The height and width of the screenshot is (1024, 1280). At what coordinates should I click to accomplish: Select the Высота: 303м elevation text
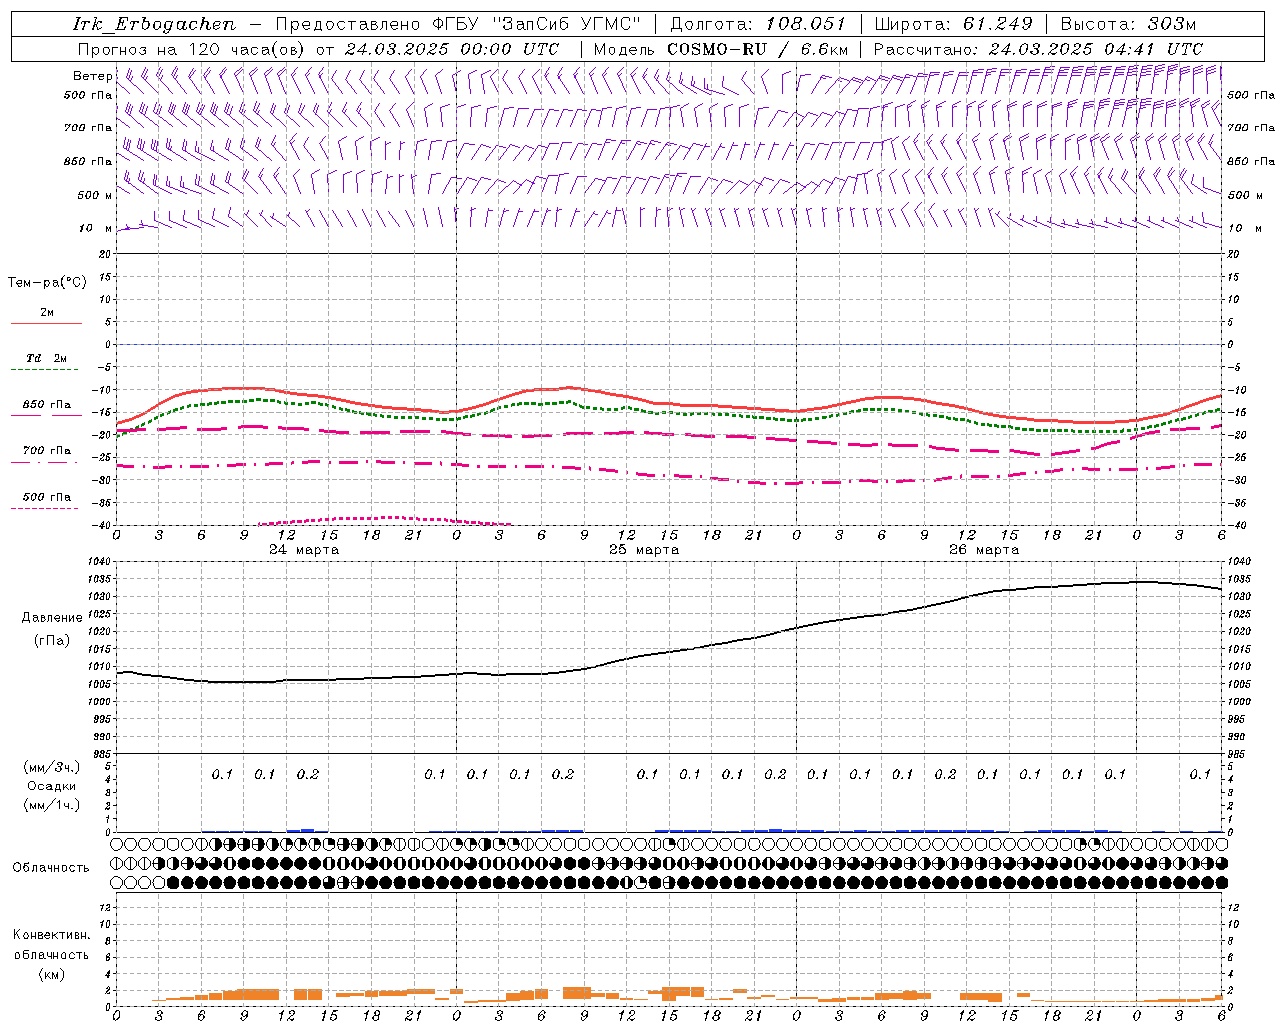coord(1128,24)
